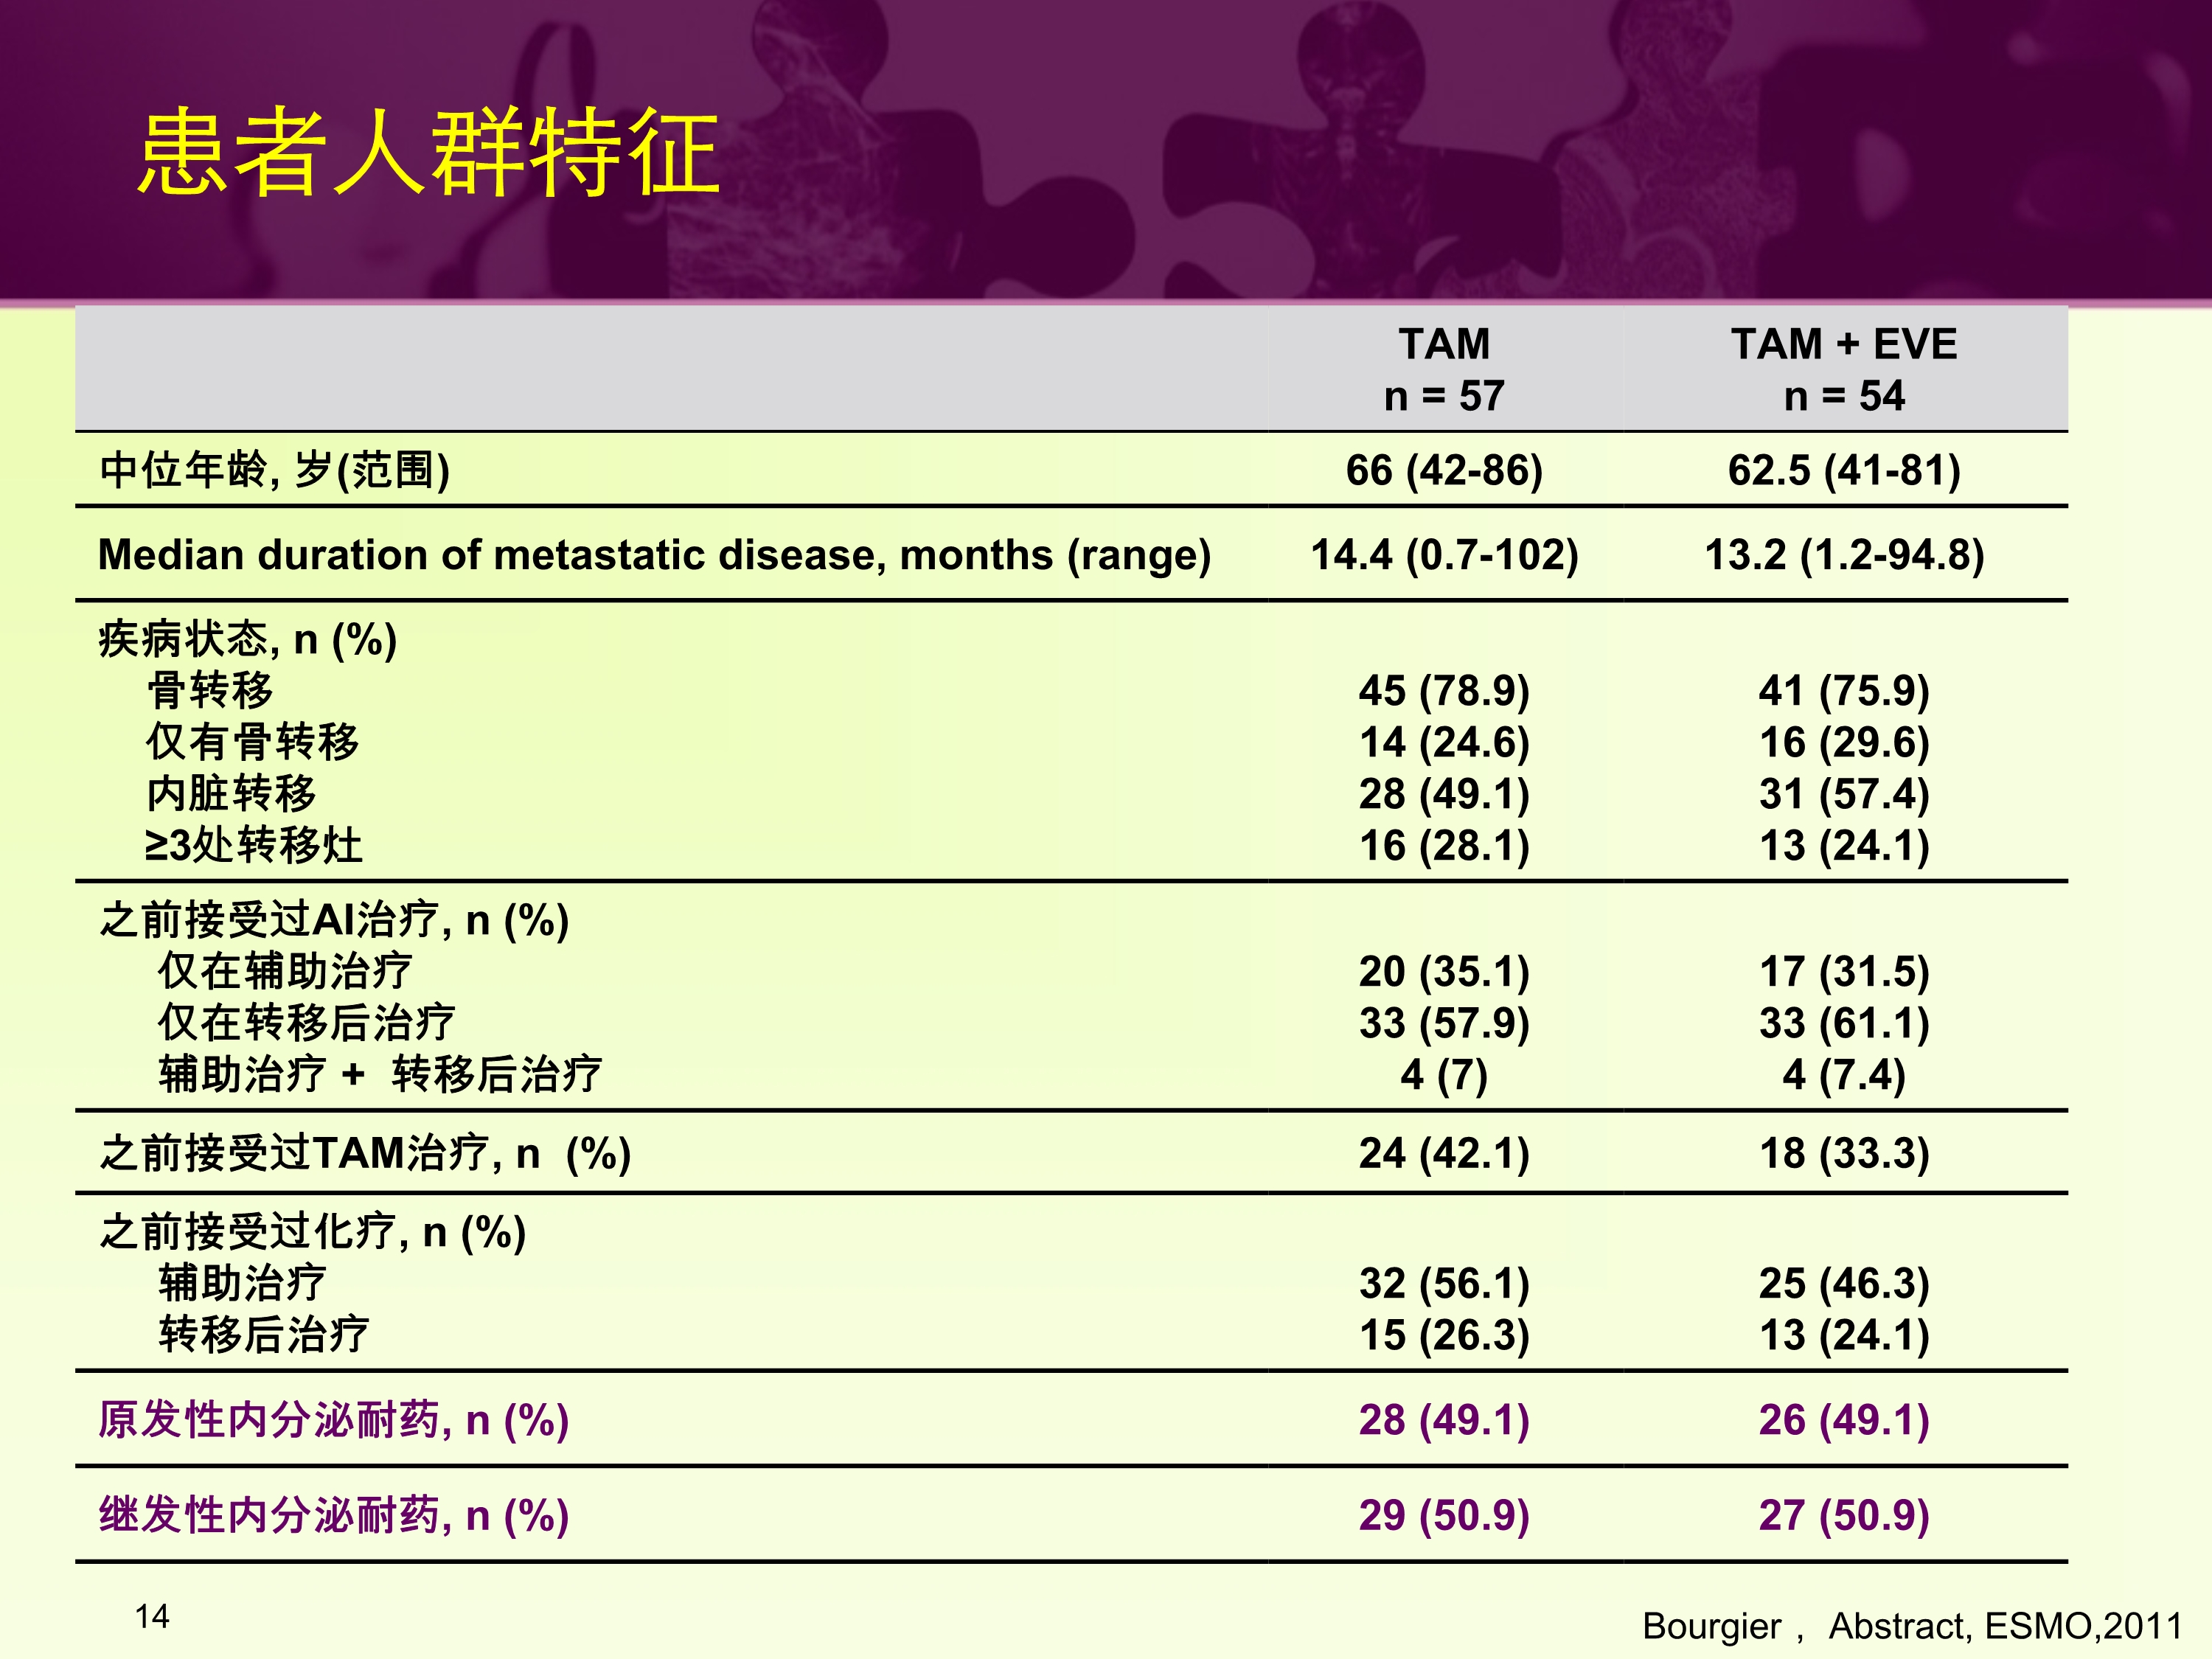The width and height of the screenshot is (2212, 1659).
Task: Click the row label 仅在转移后治疗
Action: click(306, 1023)
